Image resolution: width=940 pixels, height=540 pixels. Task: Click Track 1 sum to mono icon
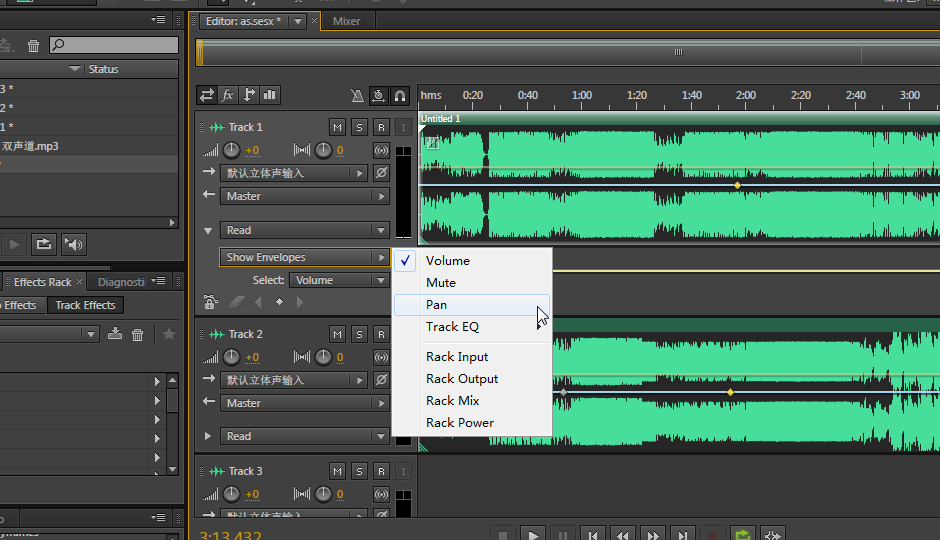click(380, 151)
